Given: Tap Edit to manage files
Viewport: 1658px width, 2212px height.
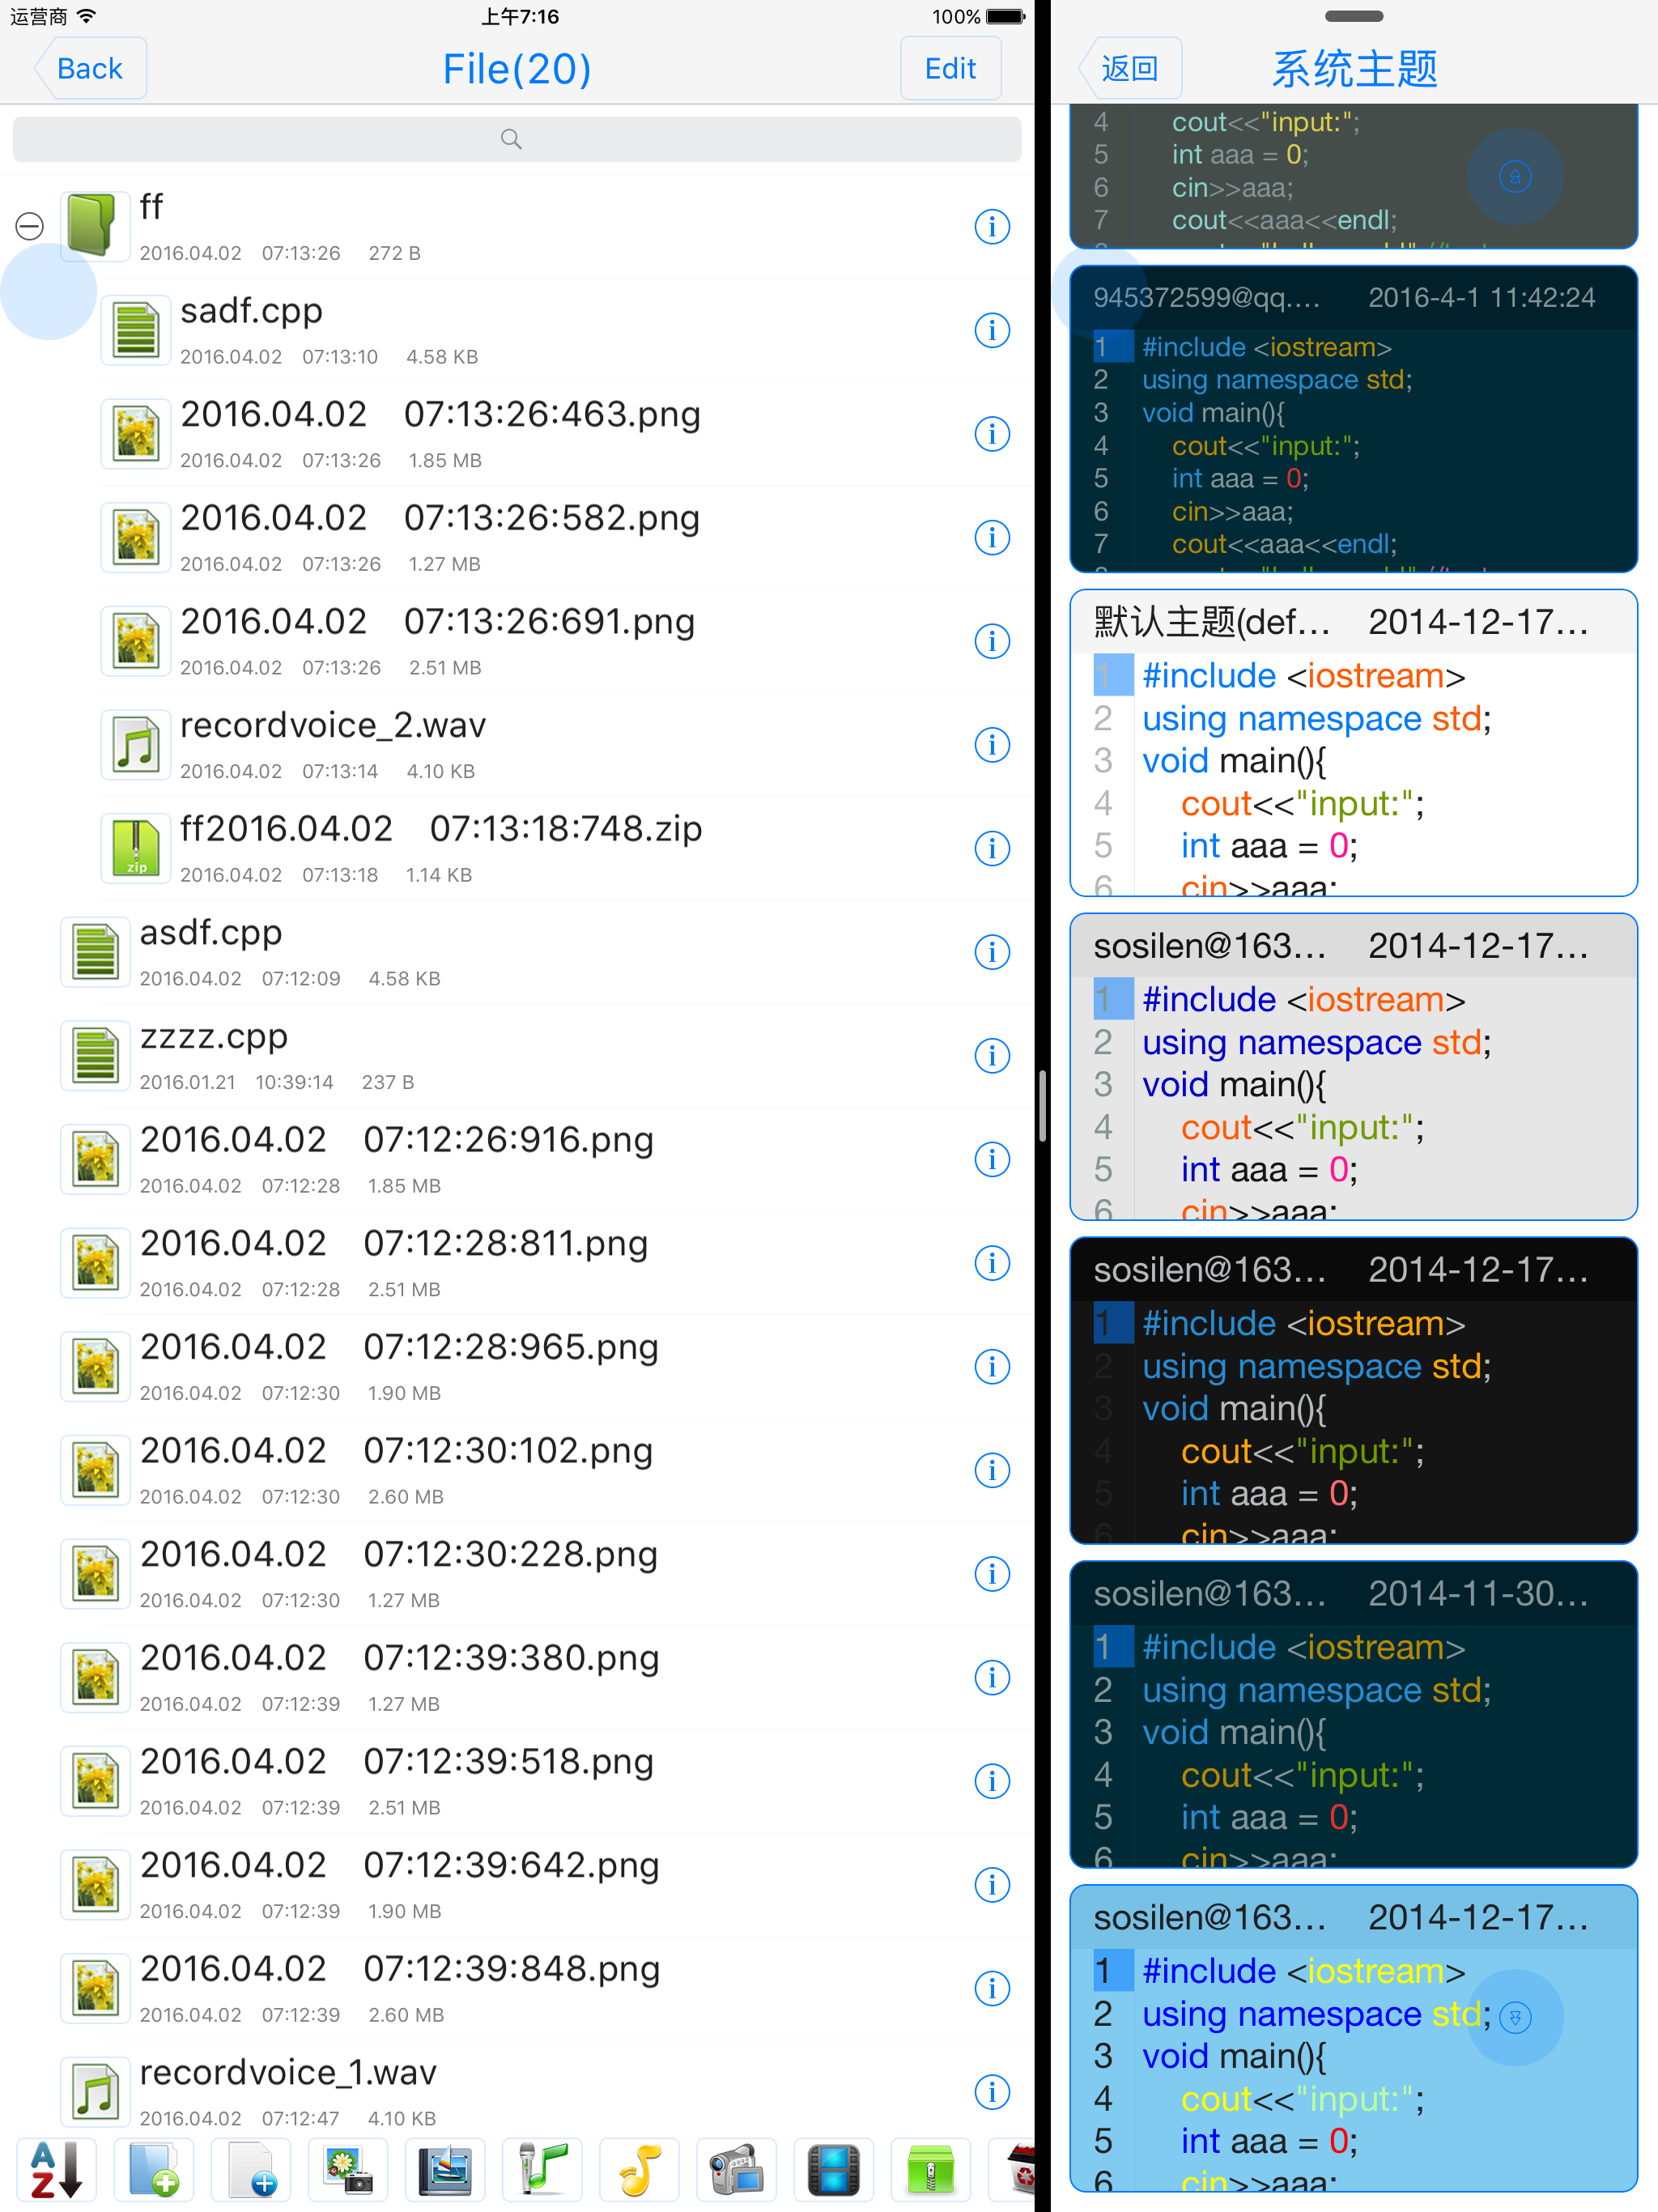Looking at the screenshot, I should coord(950,67).
